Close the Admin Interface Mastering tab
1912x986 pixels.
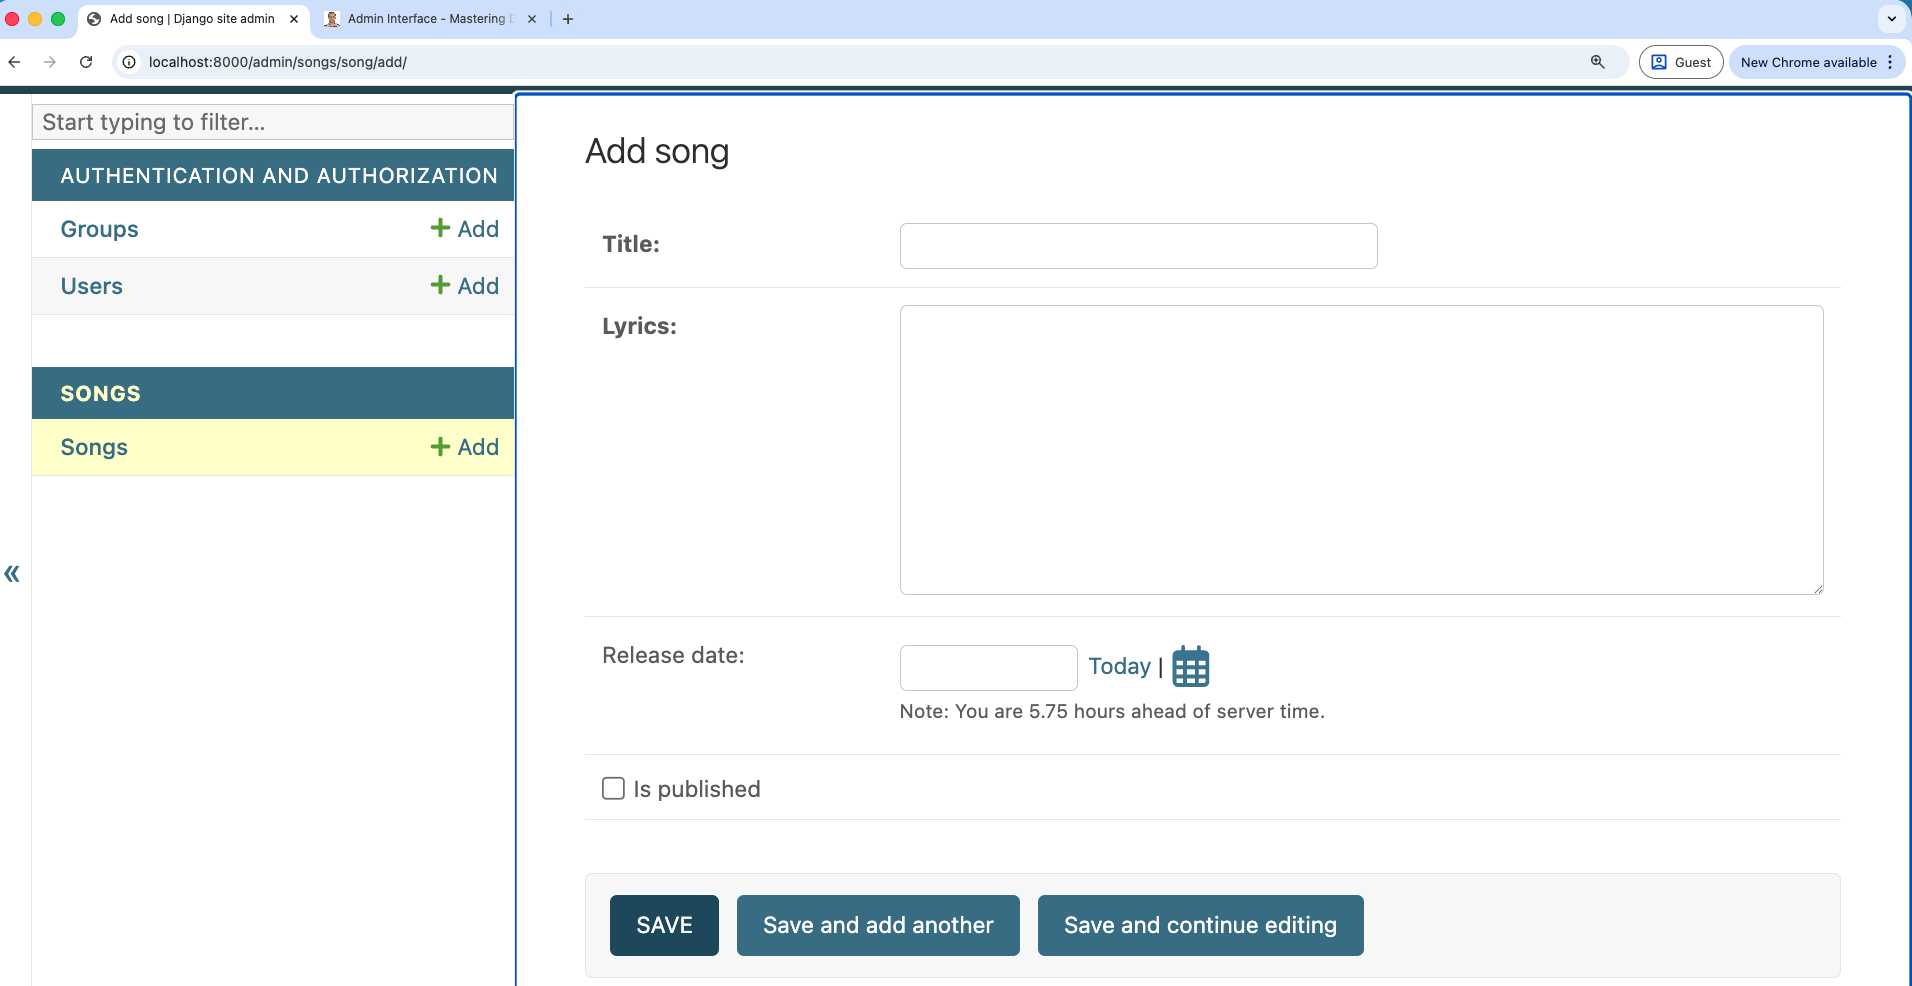(x=532, y=19)
